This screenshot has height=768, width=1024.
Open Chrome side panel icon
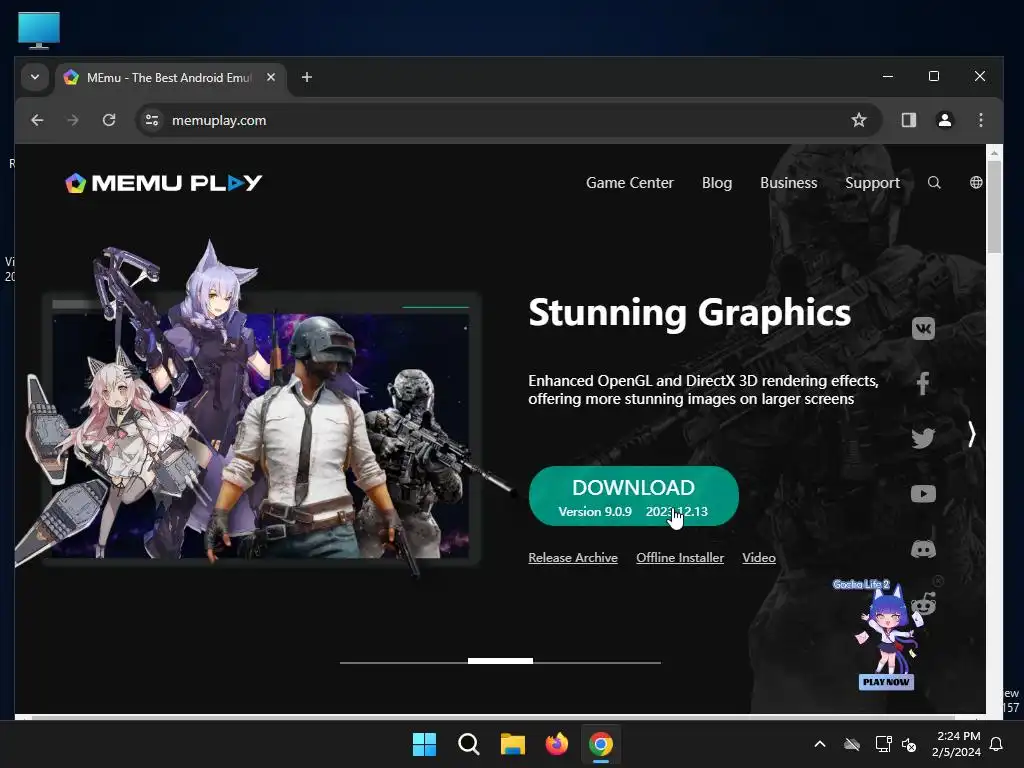[x=908, y=120]
